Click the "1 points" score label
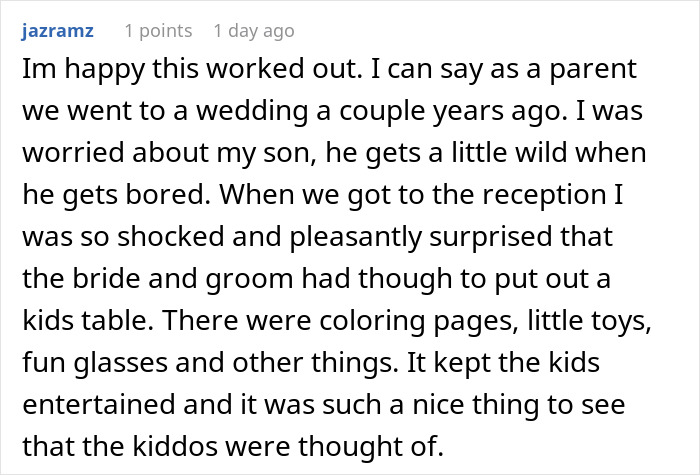The image size is (700, 475). (x=158, y=31)
